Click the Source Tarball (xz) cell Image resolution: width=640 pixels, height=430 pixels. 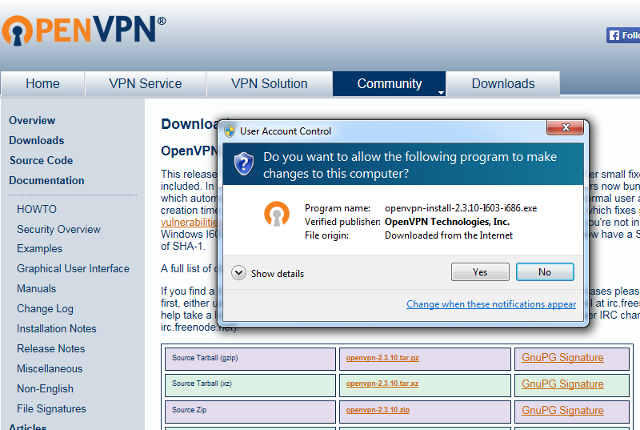[x=250, y=385]
